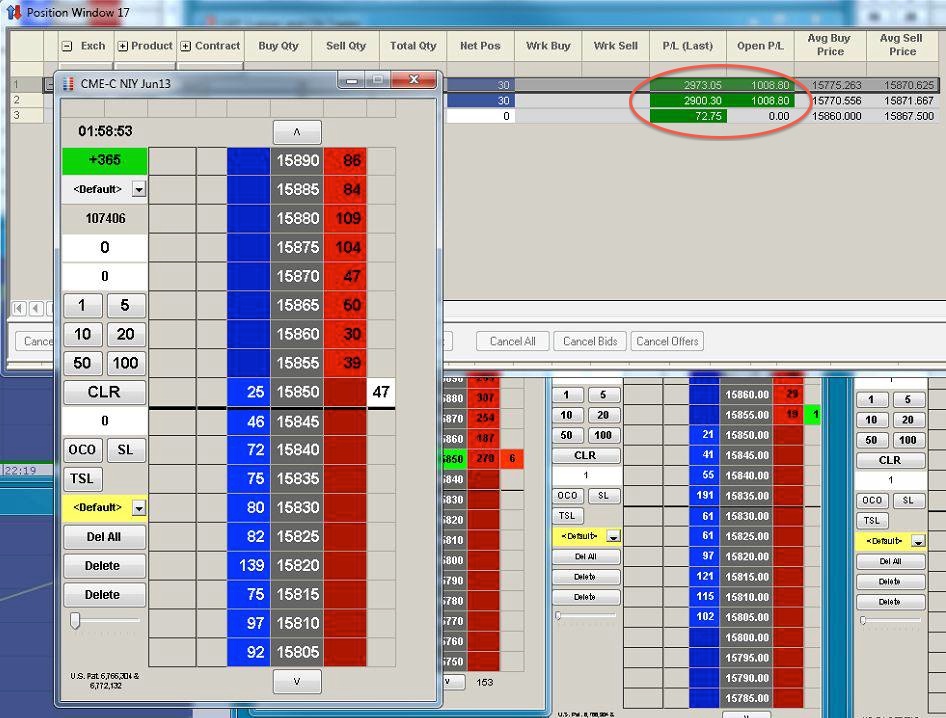Screen dimensions: 946x718
Task: Open the yellow <Default> dropdown in NIY Jun13 ladder
Action: [139, 508]
